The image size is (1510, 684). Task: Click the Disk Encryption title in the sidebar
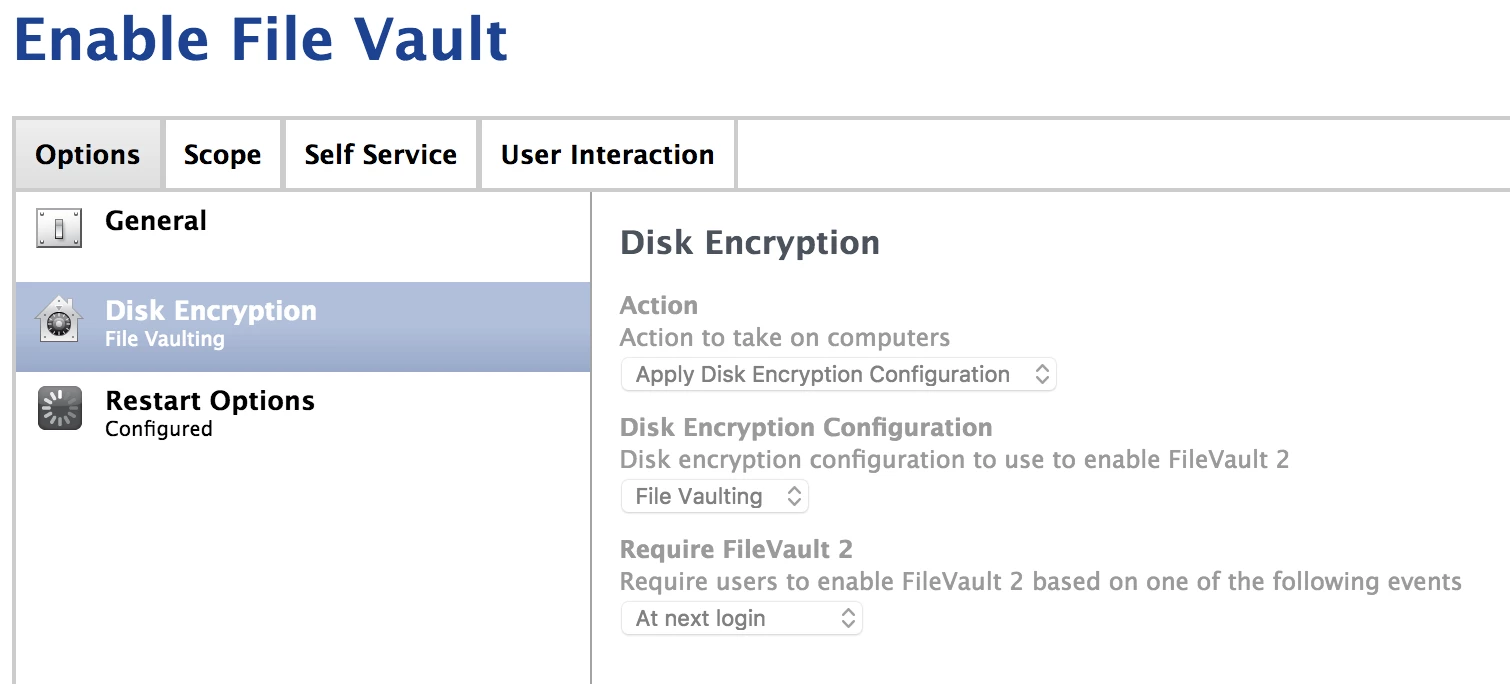coord(211,311)
